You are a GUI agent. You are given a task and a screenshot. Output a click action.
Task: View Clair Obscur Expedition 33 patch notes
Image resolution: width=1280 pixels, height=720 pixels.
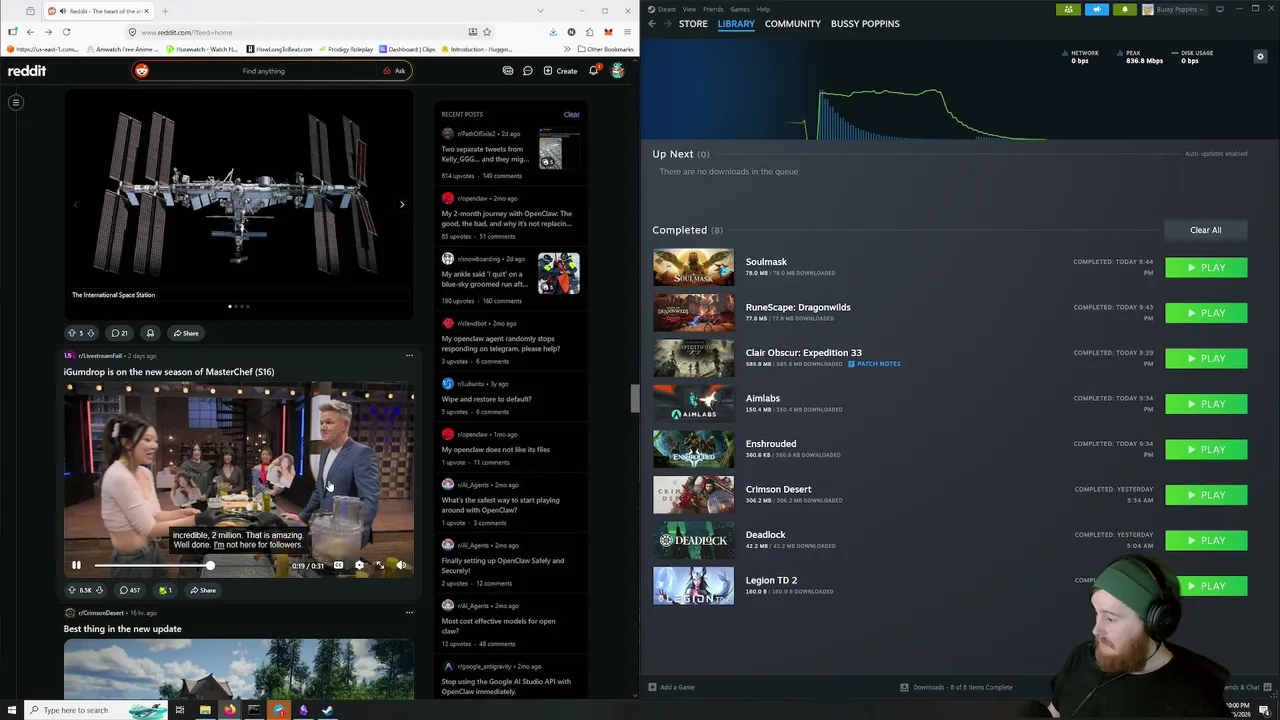click(874, 364)
